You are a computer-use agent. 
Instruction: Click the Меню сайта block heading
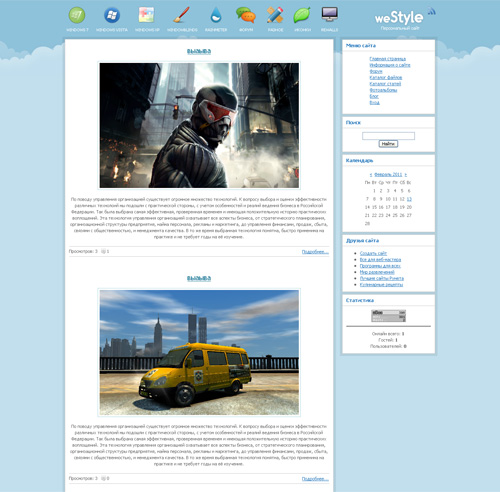coord(361,45)
